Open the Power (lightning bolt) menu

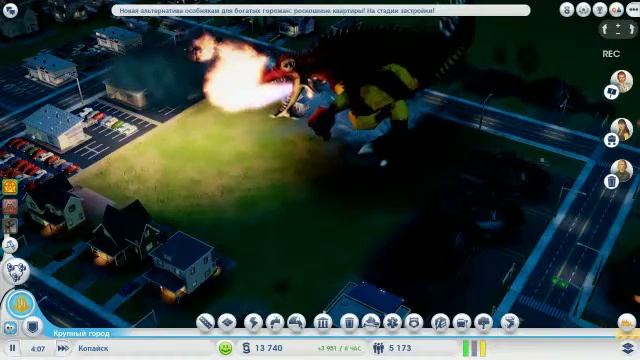pyautogui.click(x=253, y=322)
